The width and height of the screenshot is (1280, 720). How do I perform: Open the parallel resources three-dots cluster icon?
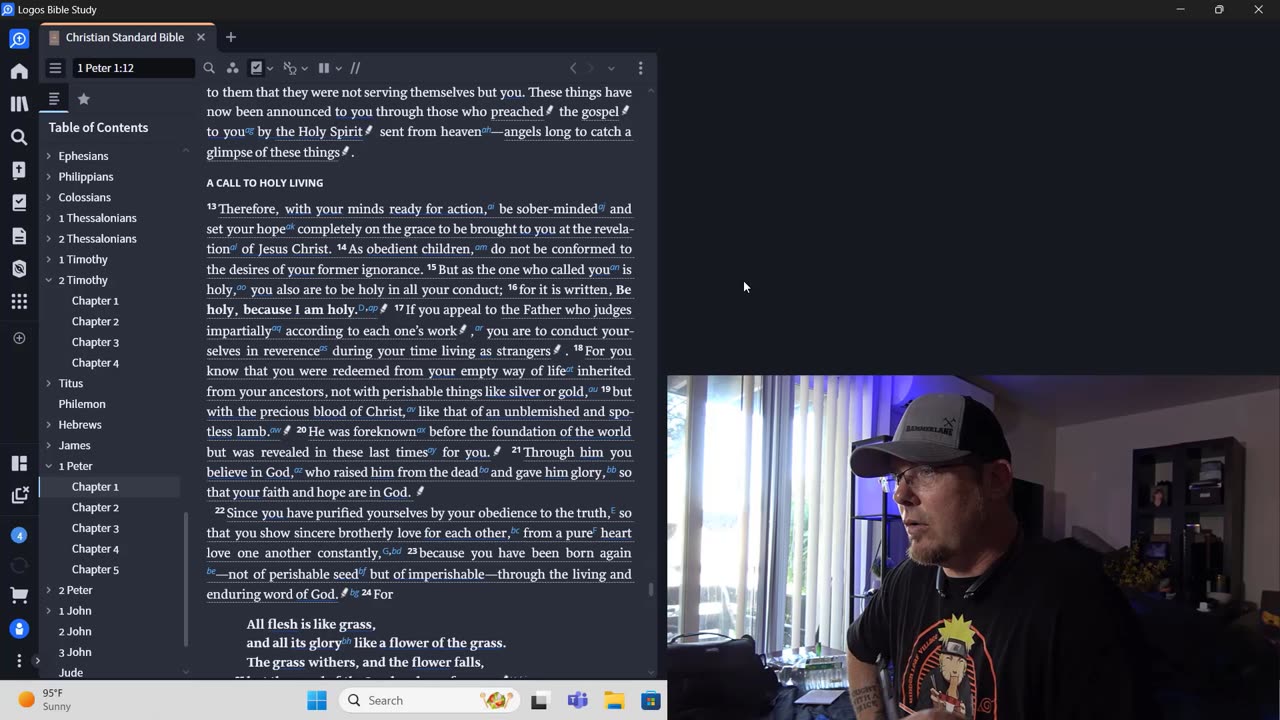[x=232, y=68]
